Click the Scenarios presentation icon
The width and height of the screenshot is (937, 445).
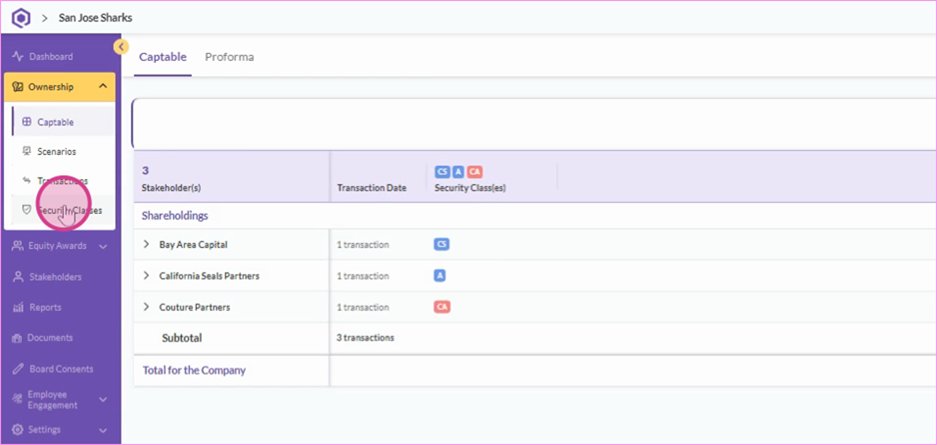click(x=26, y=151)
